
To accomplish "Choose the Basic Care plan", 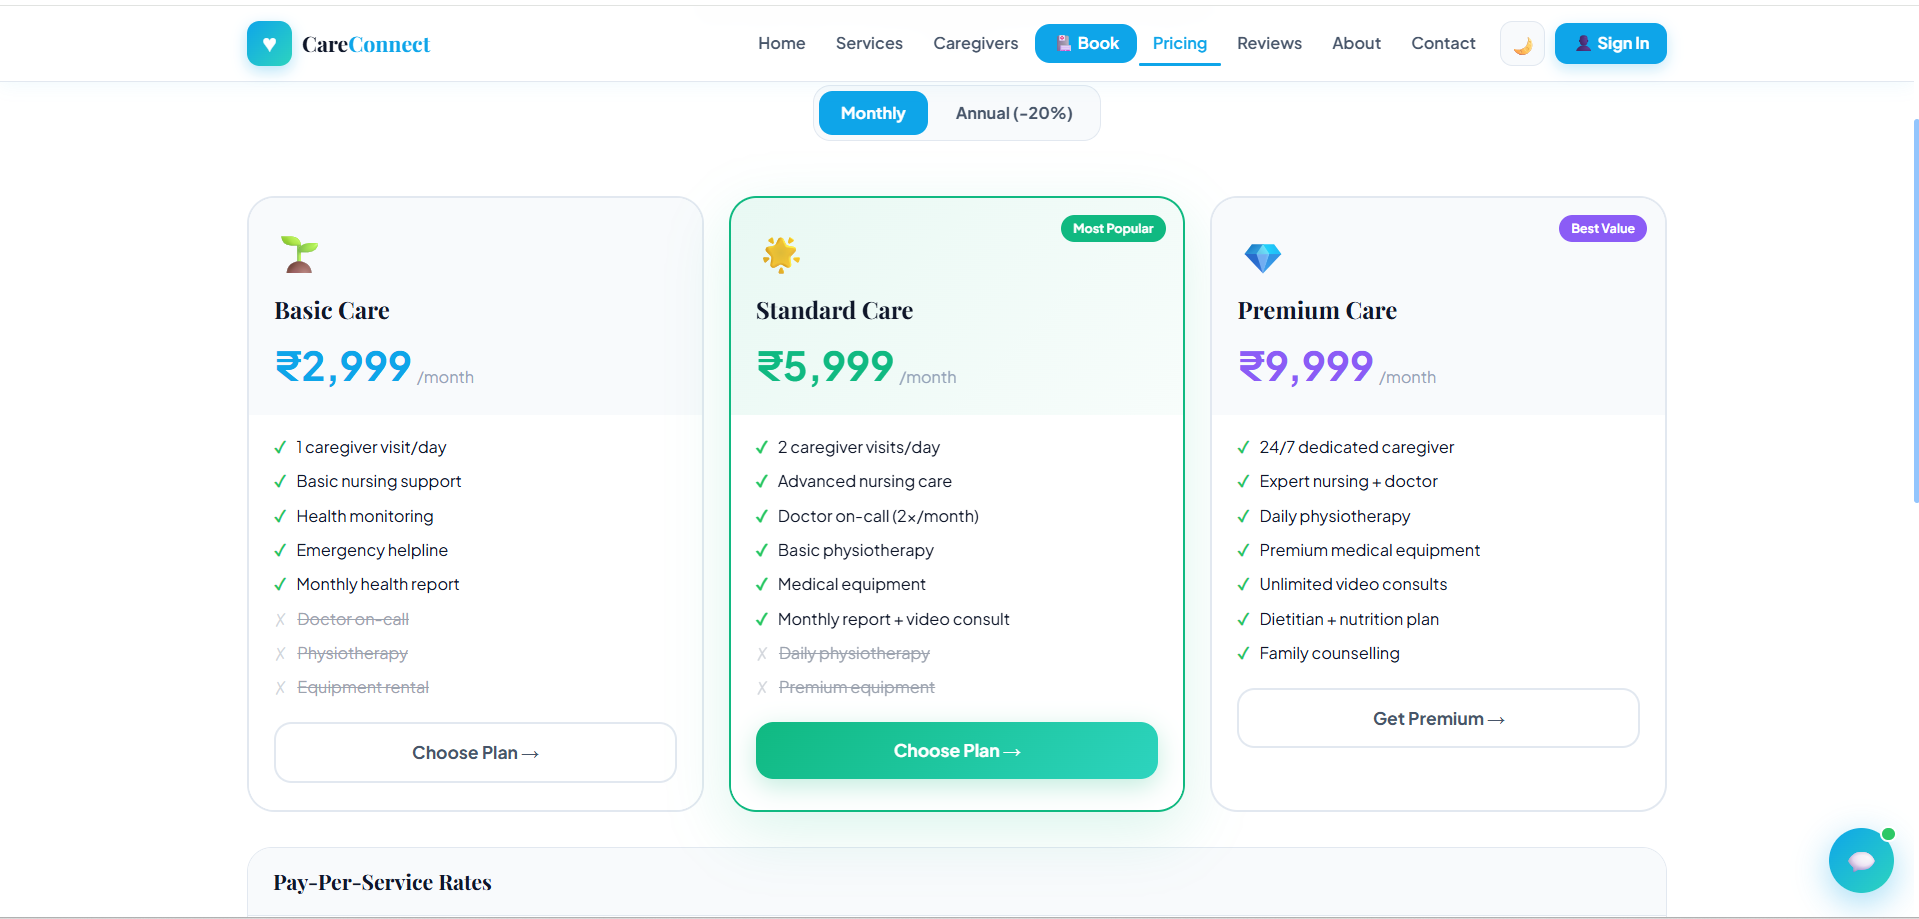I will pos(475,753).
